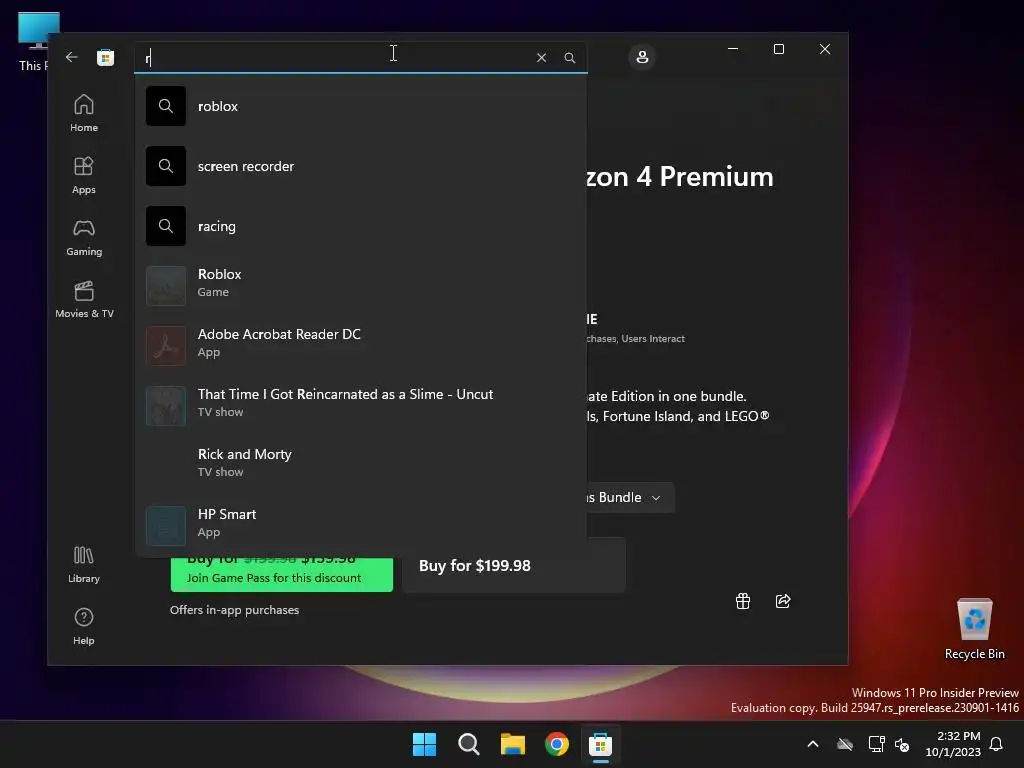Image resolution: width=1024 pixels, height=768 pixels.
Task: Open Movies & TV section in sidebar
Action: point(84,300)
